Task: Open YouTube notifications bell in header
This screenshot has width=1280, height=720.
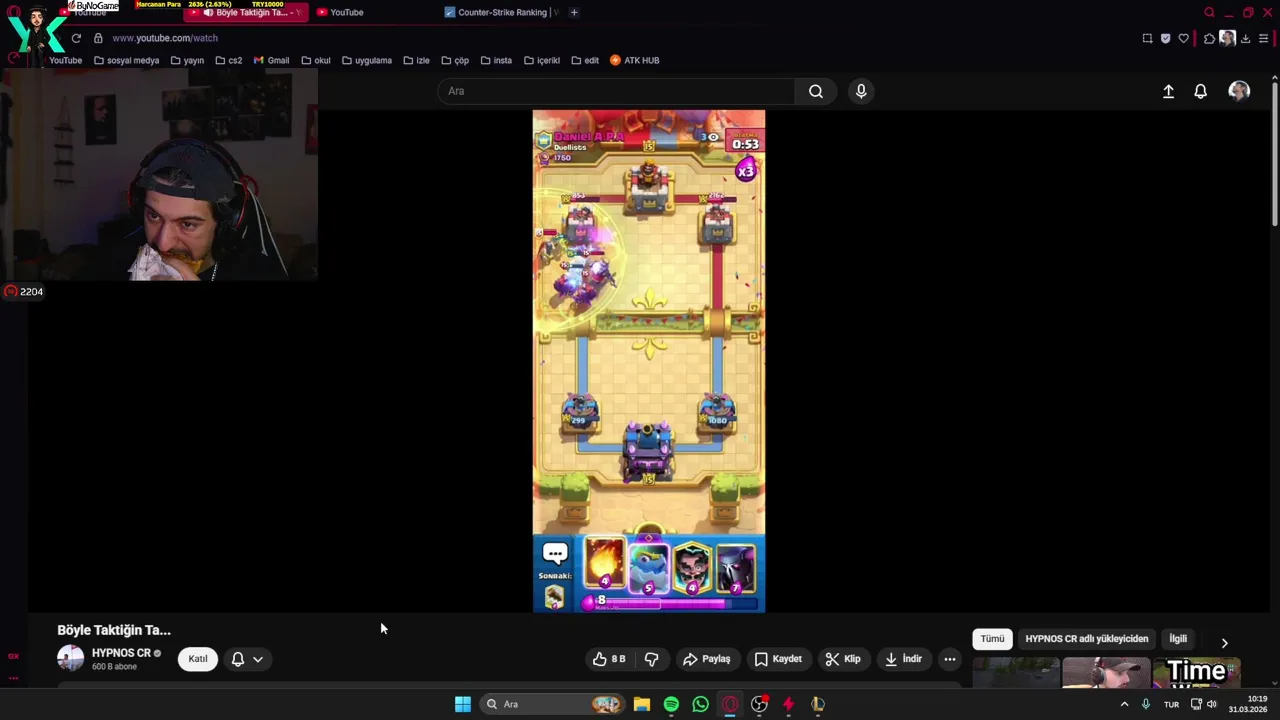Action: click(1201, 91)
